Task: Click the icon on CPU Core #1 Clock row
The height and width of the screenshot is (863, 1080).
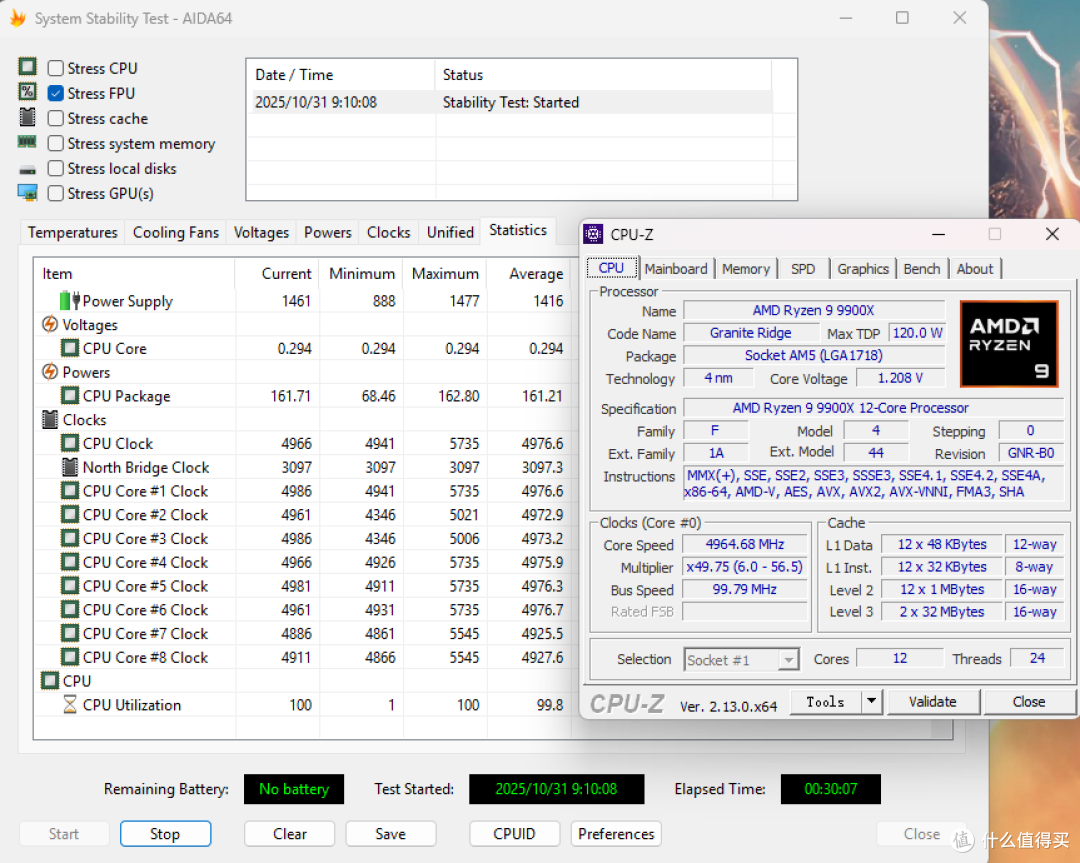Action: coord(70,491)
